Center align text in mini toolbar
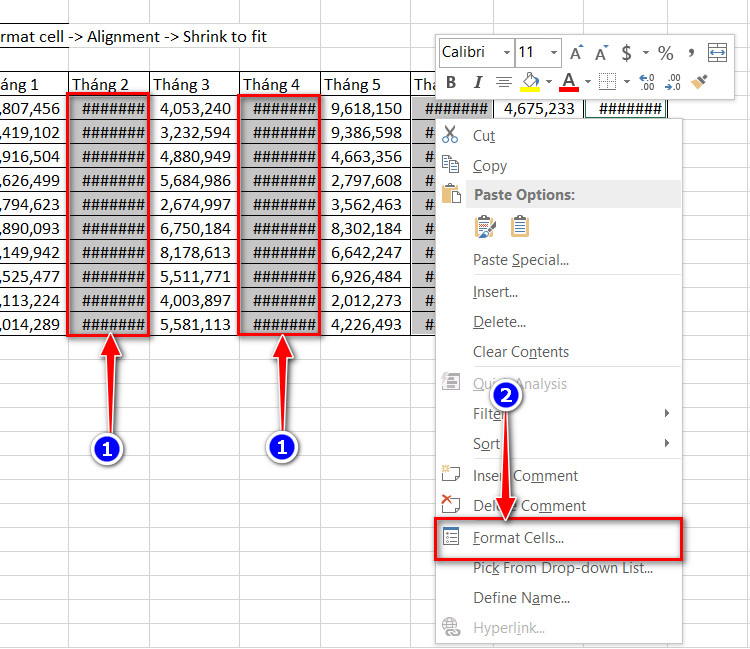 click(503, 82)
